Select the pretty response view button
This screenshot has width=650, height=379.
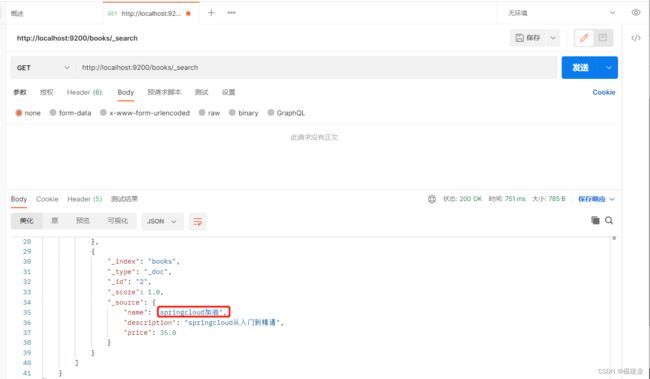(x=27, y=221)
